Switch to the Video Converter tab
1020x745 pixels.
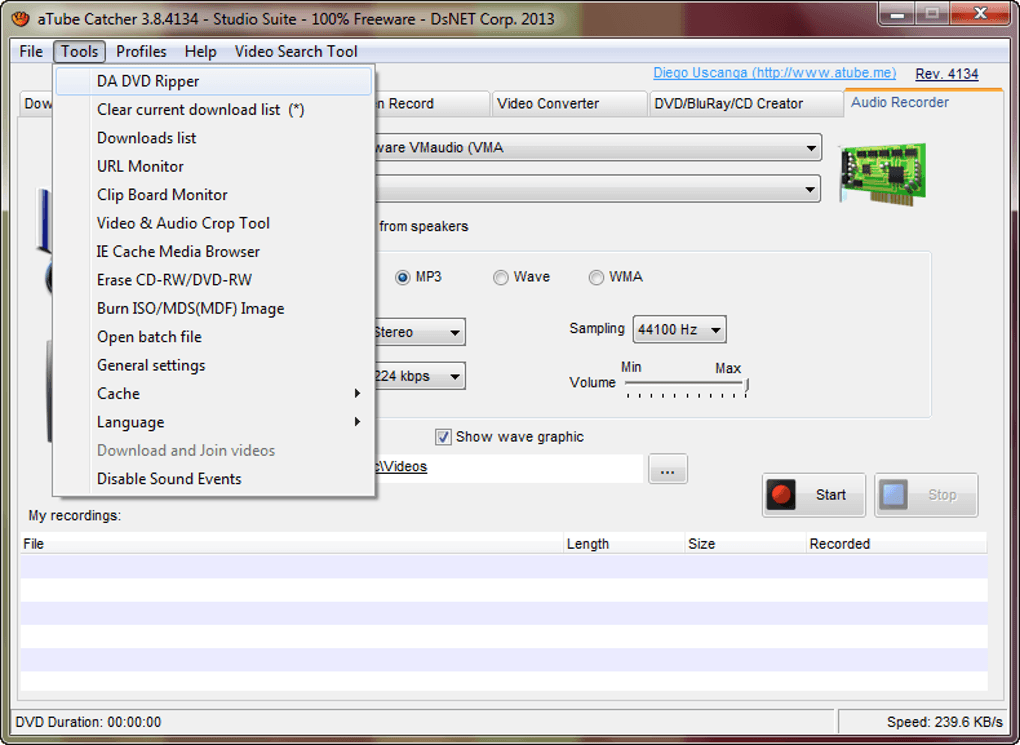pos(569,104)
